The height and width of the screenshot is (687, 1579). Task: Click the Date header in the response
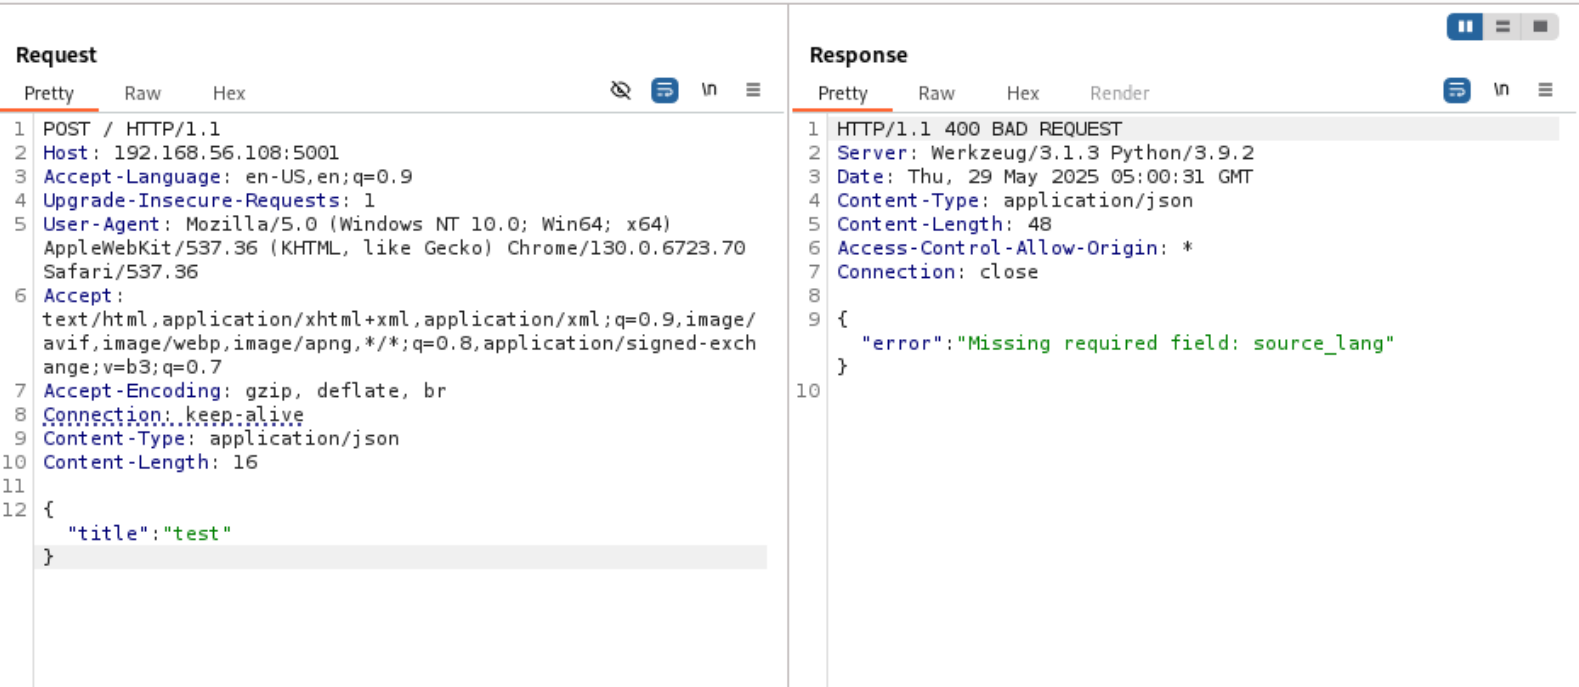click(1045, 177)
